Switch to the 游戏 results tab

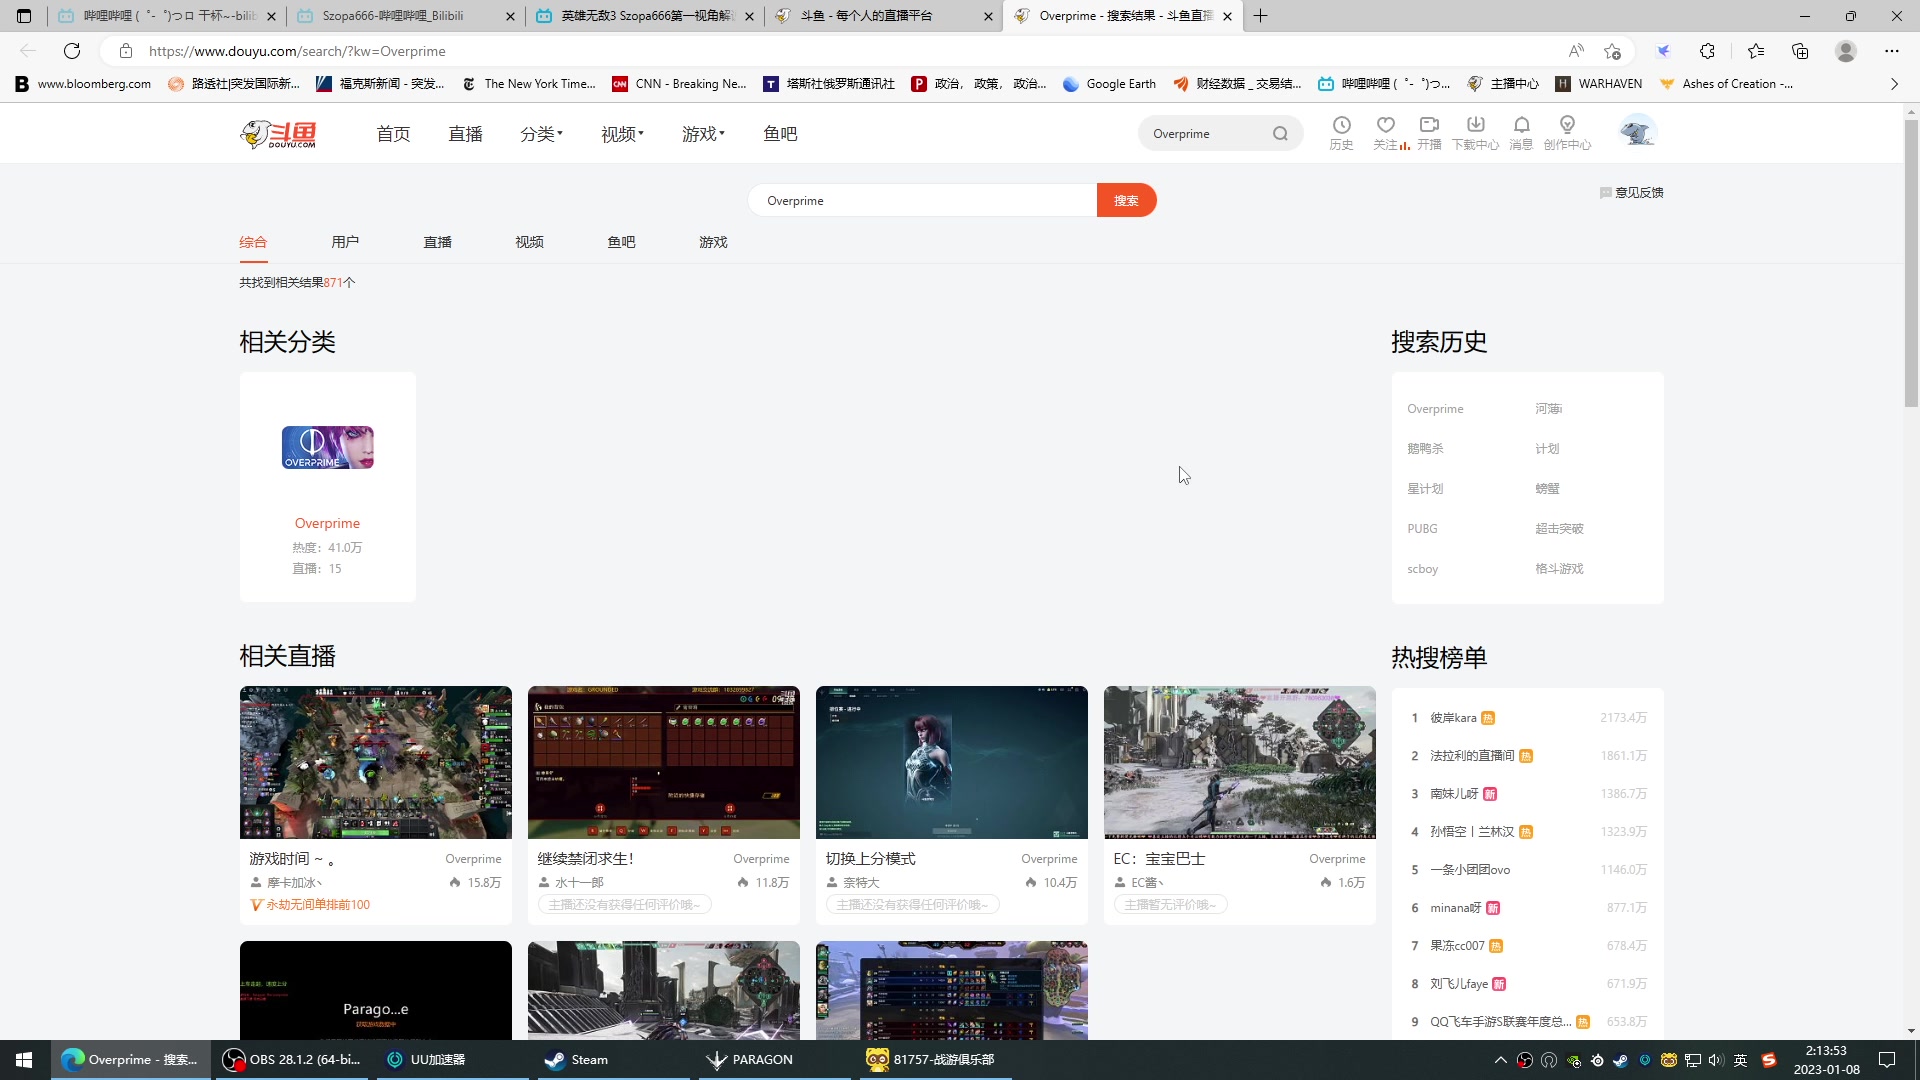(713, 242)
